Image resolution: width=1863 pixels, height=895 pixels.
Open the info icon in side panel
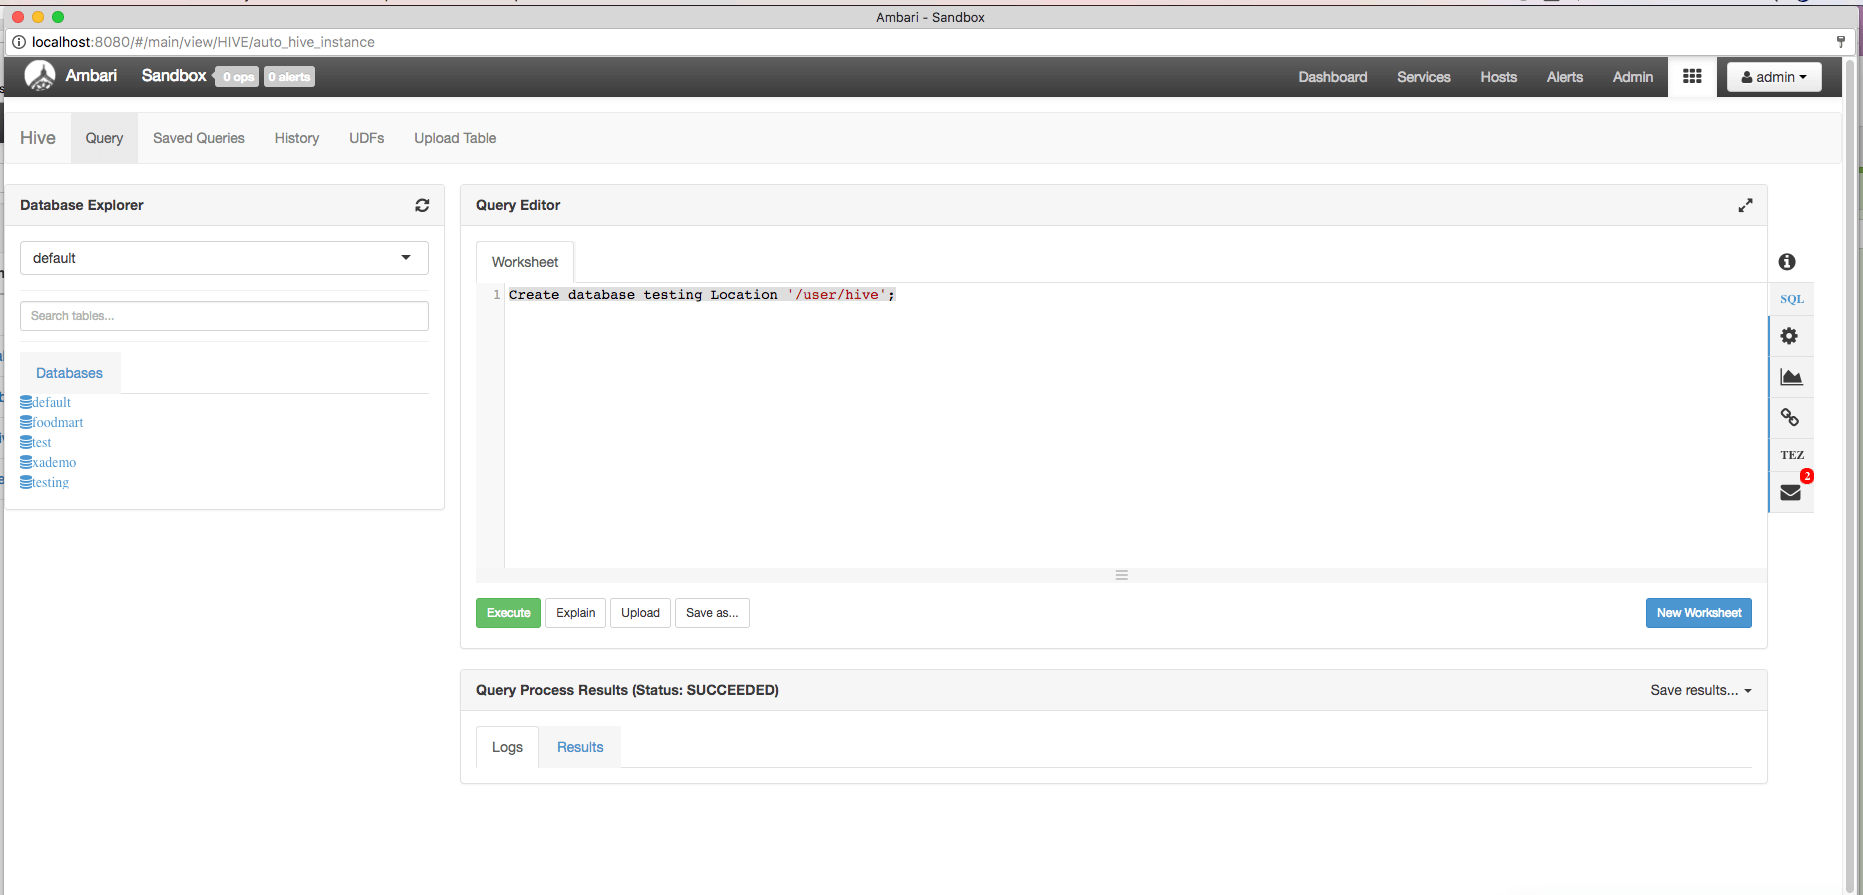coord(1787,262)
